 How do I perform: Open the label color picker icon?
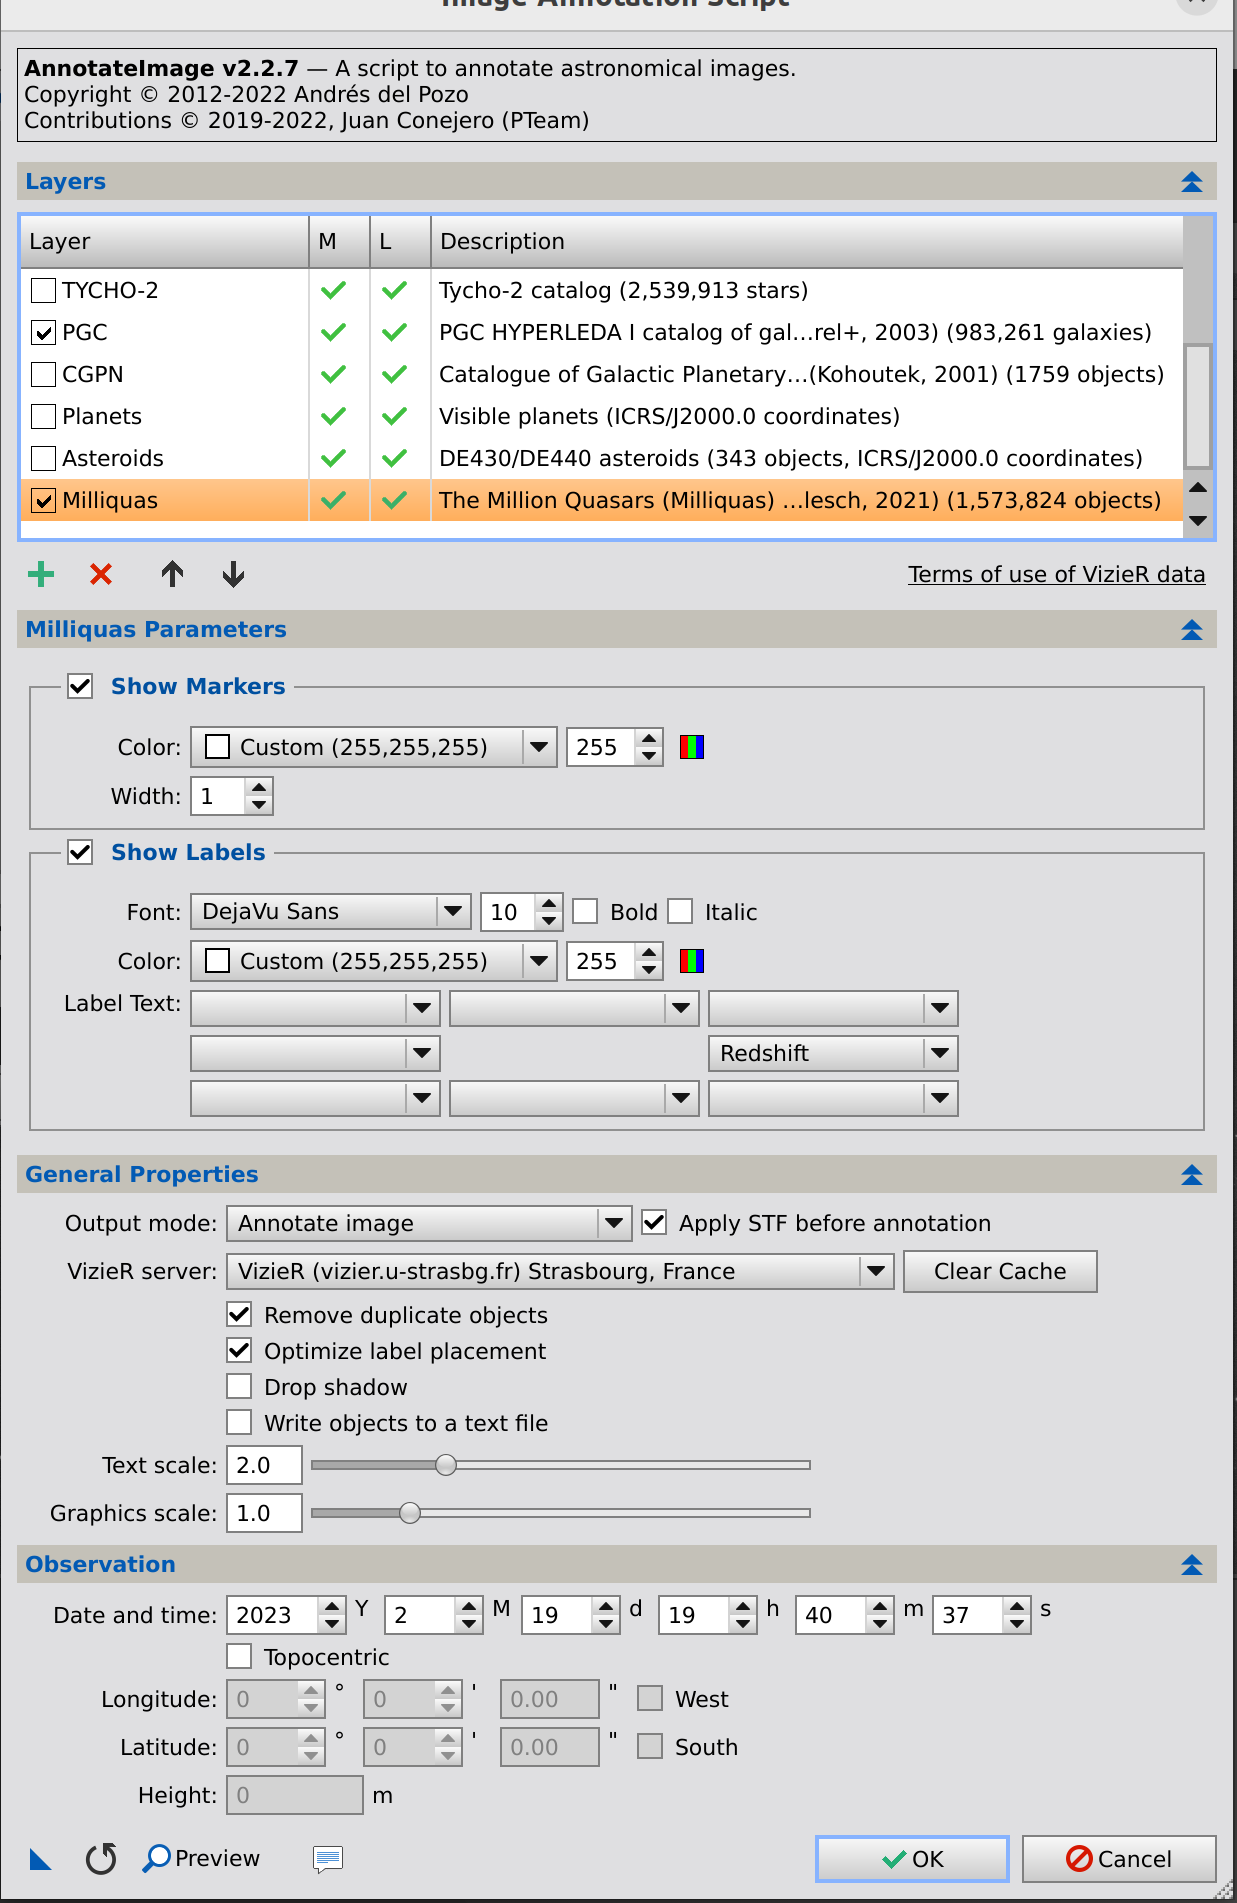coord(692,961)
